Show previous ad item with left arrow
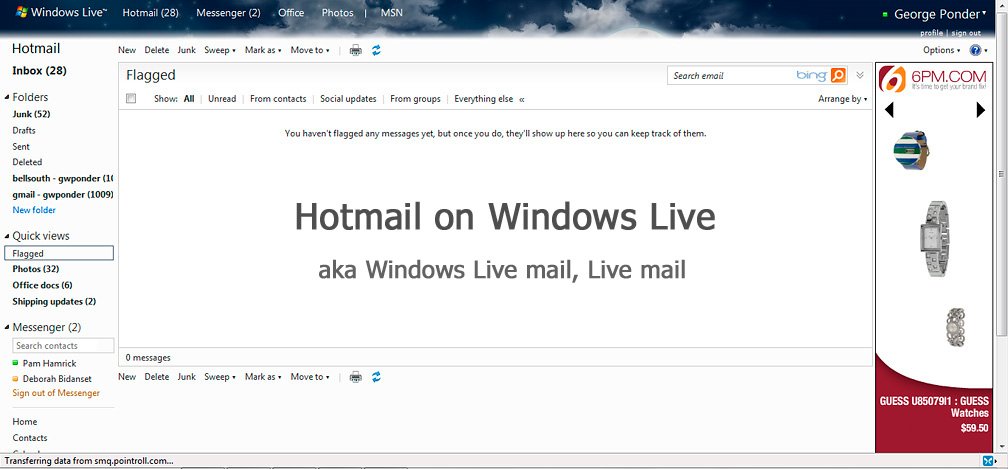The image size is (1008, 469). coord(889,111)
